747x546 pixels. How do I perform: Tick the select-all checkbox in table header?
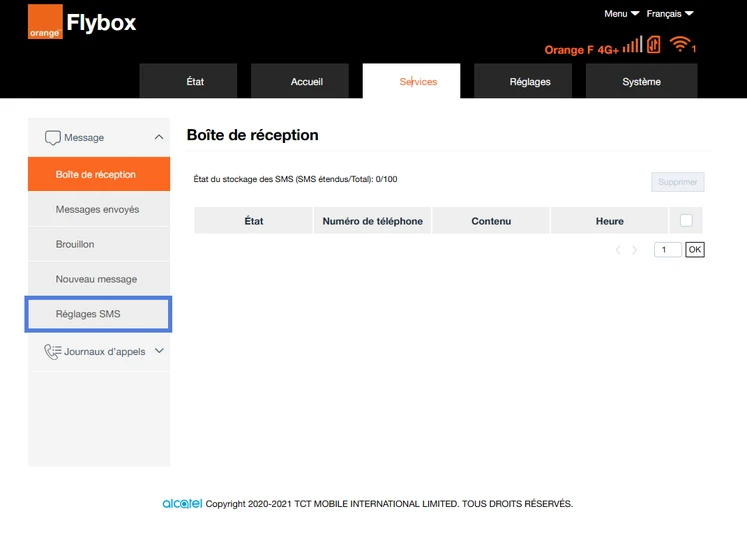click(x=686, y=221)
